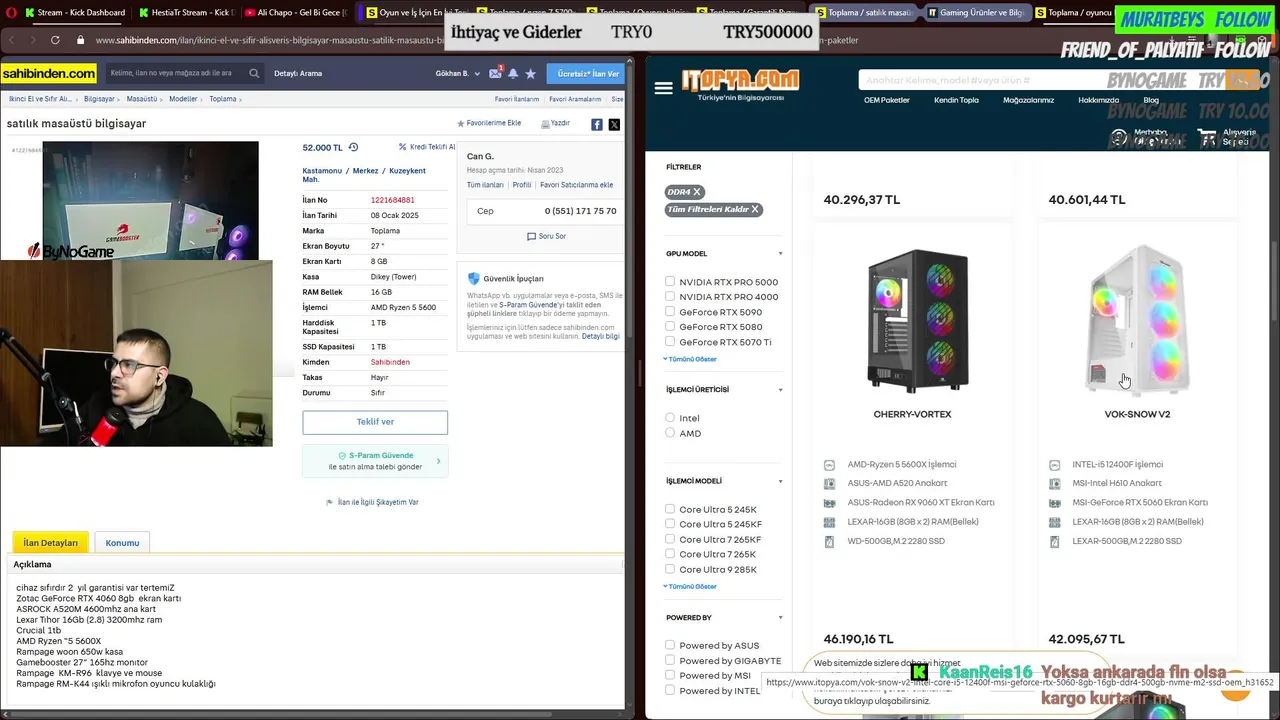Collapse the GPU MODEL filter section
The image size is (1280, 720).
[780, 254]
